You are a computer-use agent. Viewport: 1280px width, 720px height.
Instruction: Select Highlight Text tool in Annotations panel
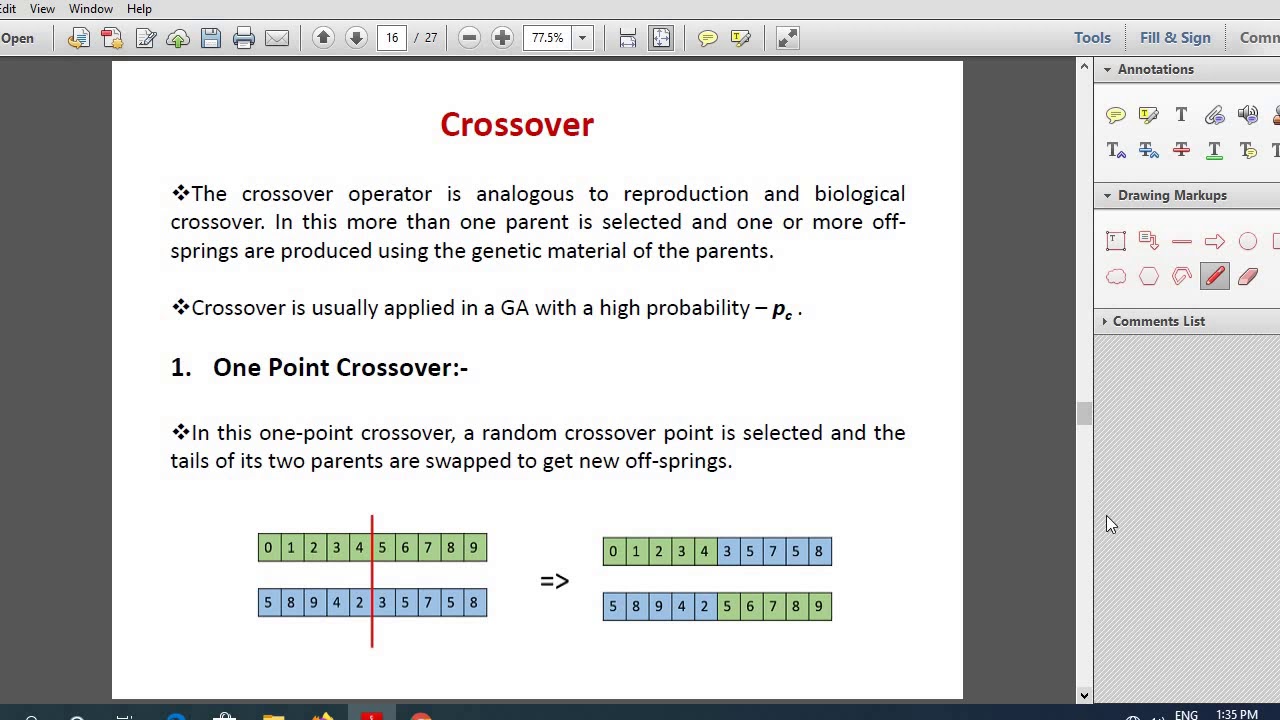(1149, 116)
